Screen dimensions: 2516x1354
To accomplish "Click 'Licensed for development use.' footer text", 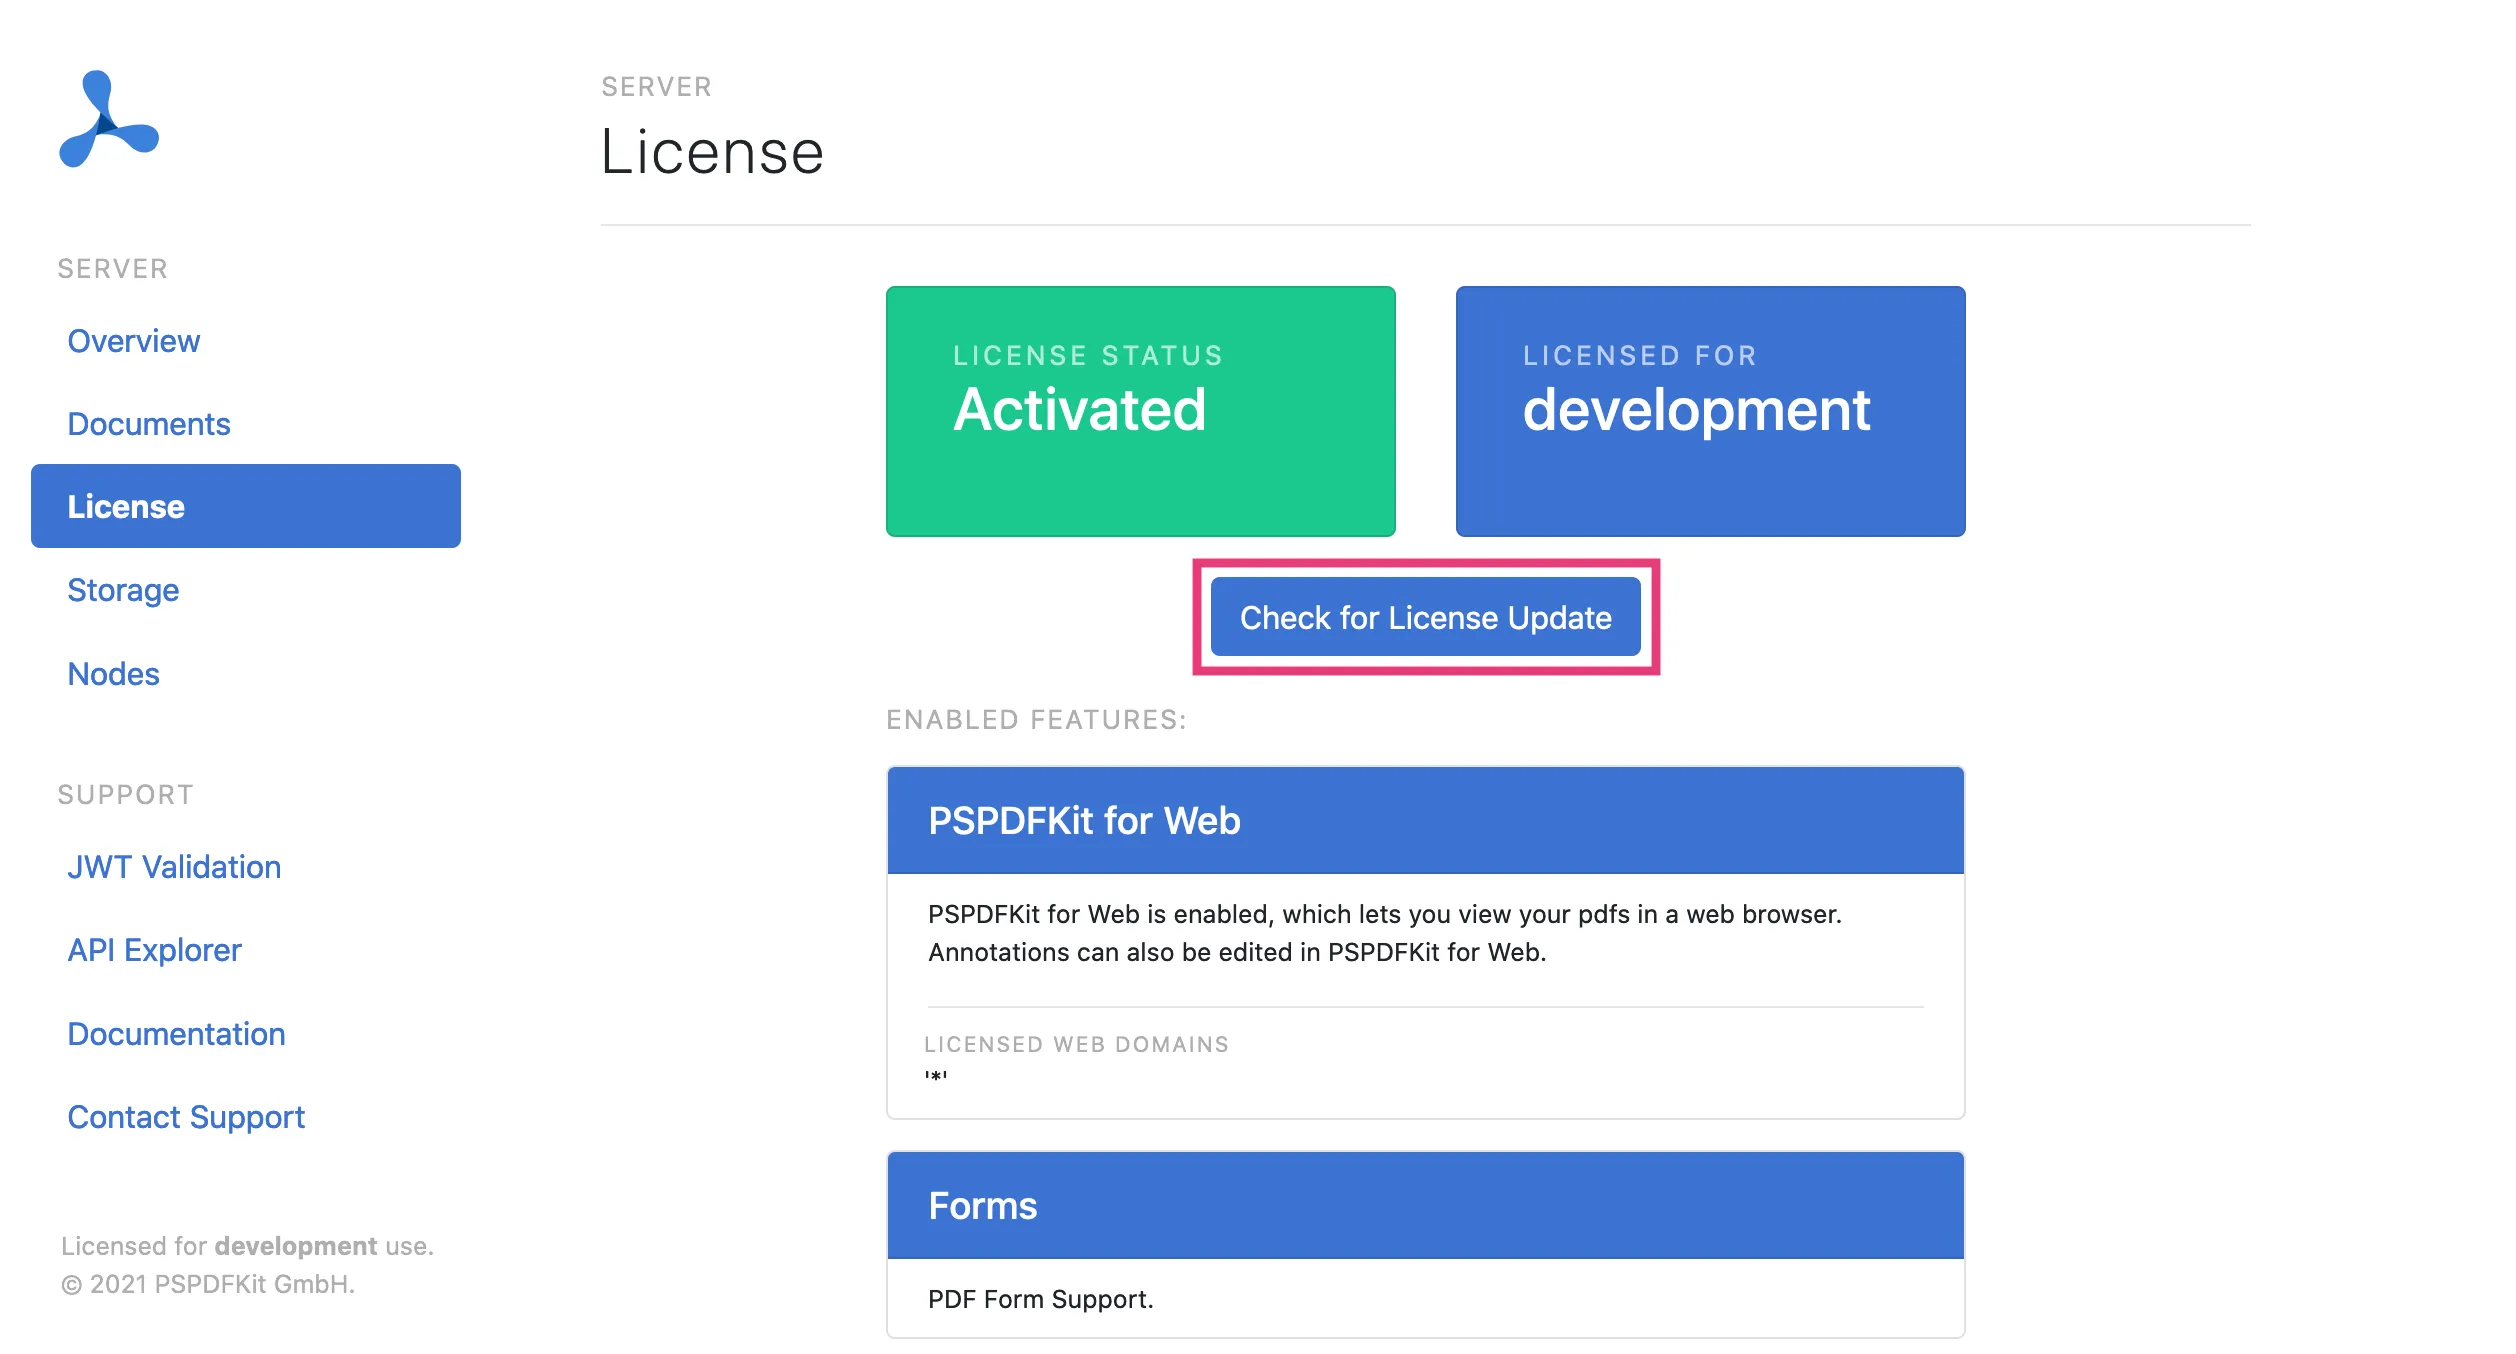I will click(x=247, y=1246).
